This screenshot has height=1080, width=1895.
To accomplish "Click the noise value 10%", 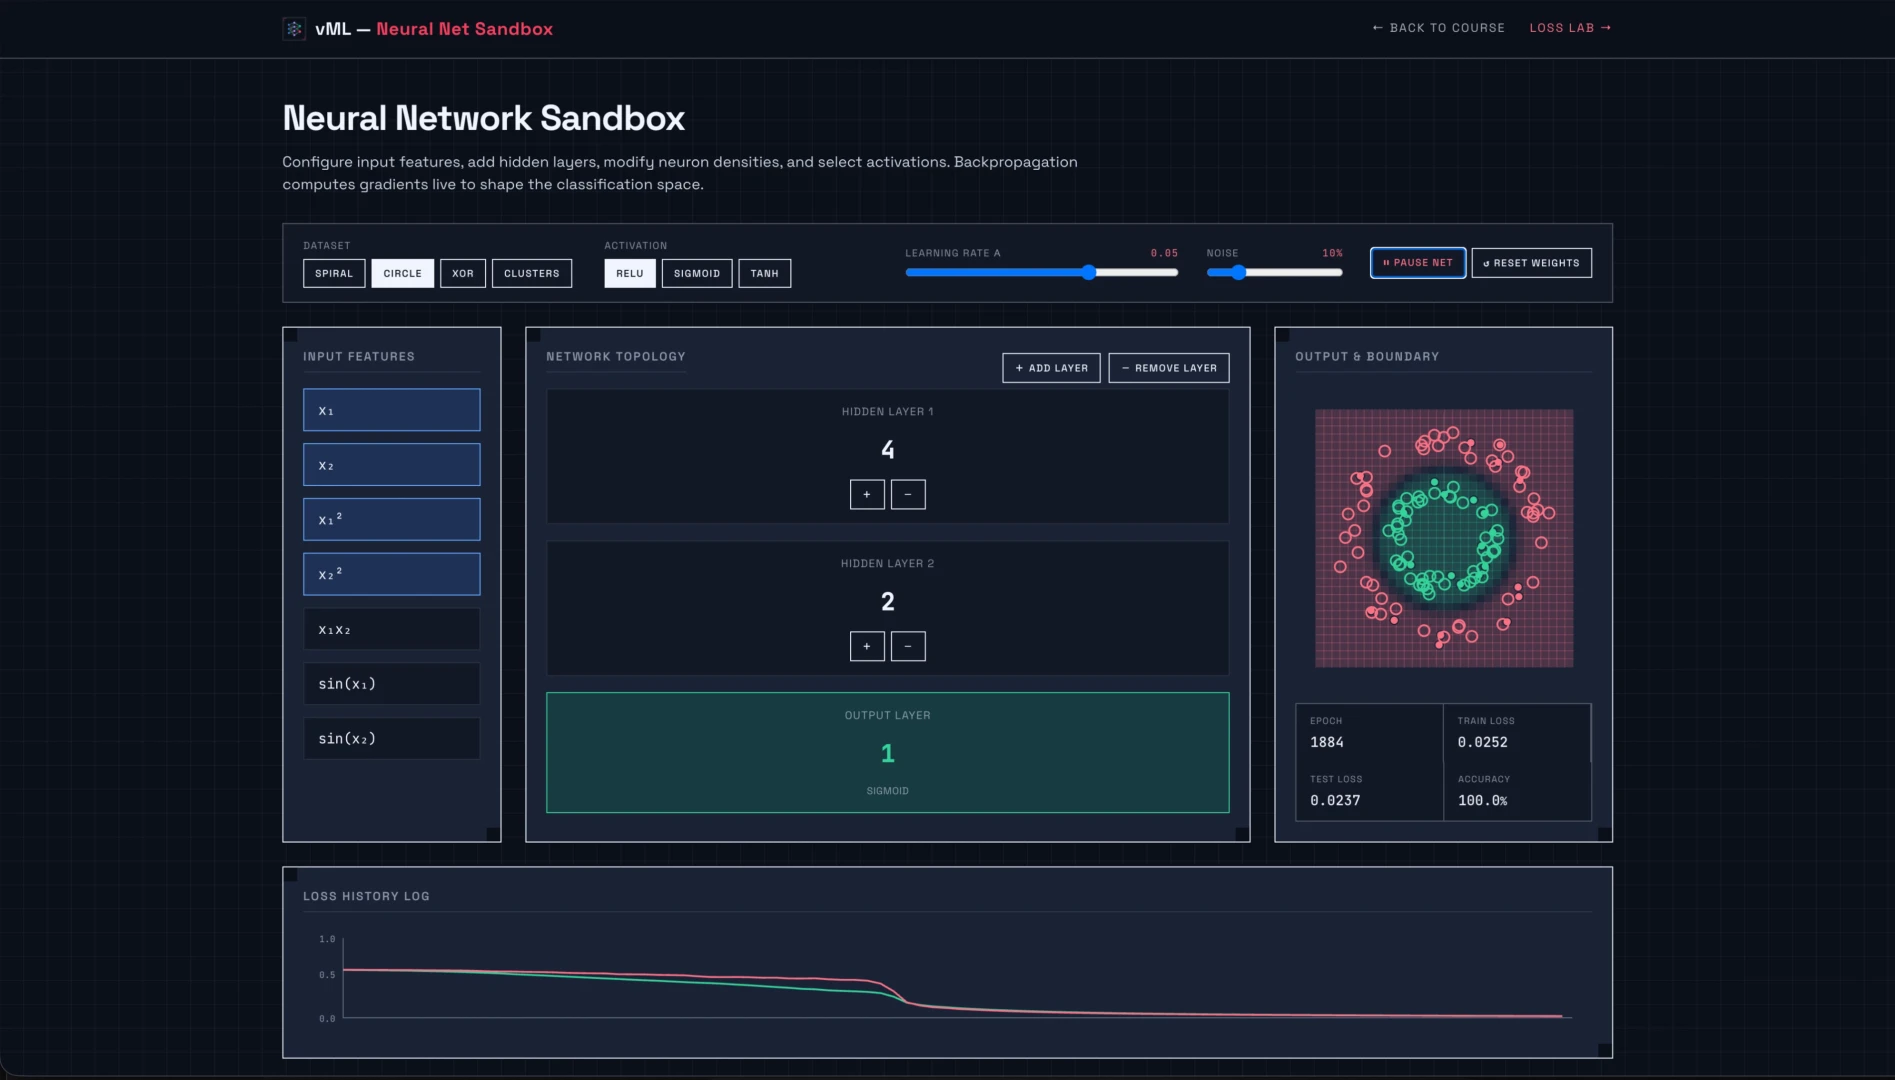I will pyautogui.click(x=1332, y=253).
